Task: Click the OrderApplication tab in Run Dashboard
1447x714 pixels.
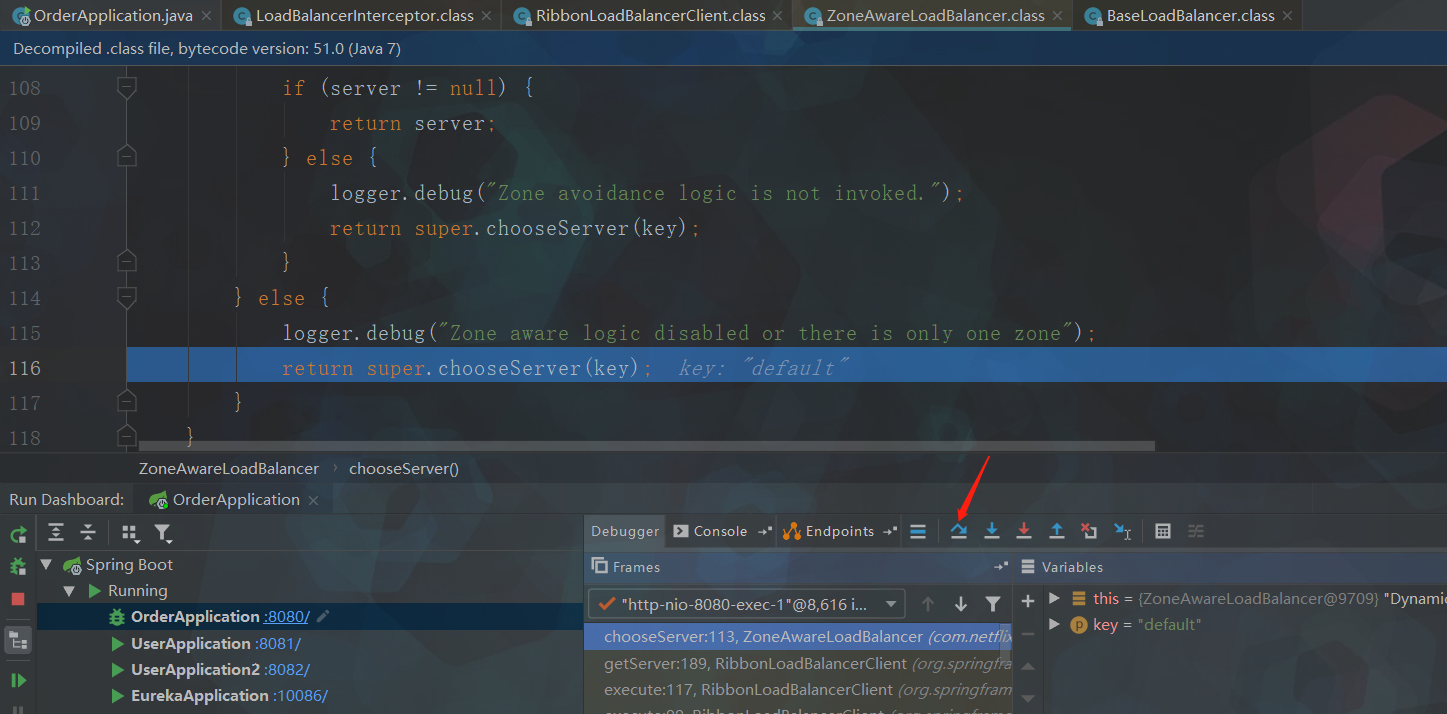Action: pyautogui.click(x=236, y=500)
